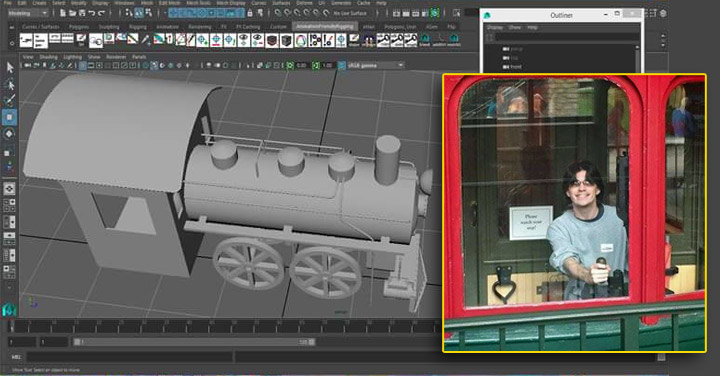This screenshot has width=720, height=376.
Task: Toggle the last snap magnet icon
Action: pyautogui.click(x=326, y=13)
